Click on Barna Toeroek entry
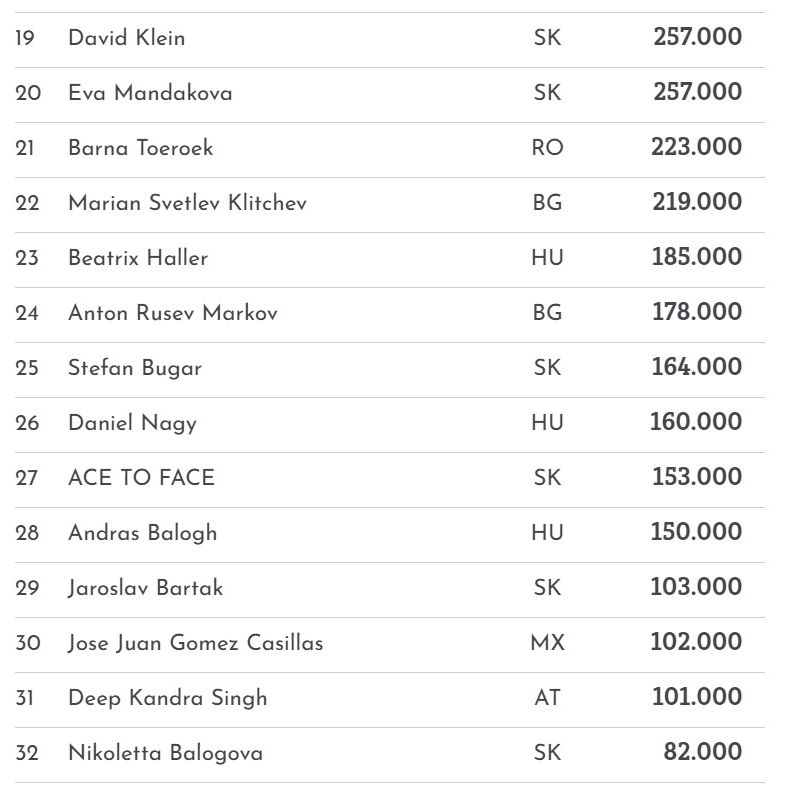Viewport: 794px width, 785px height. 140,148
